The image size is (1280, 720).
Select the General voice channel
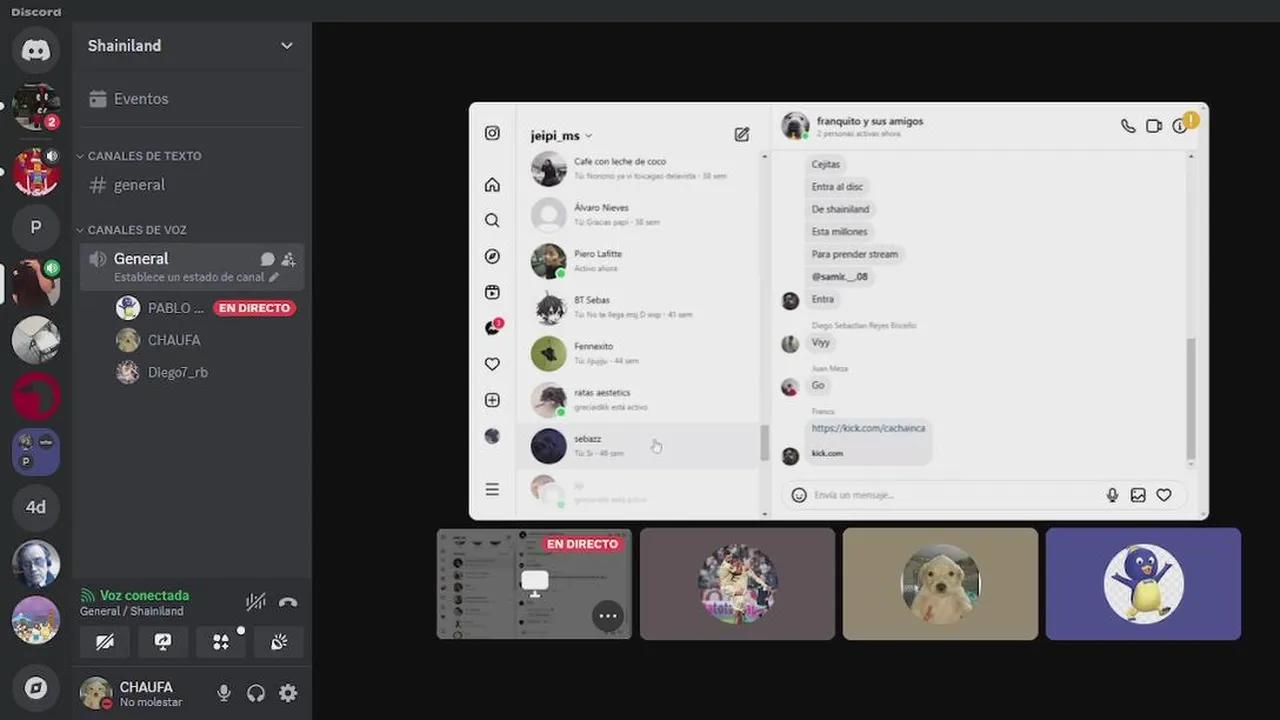point(191,266)
